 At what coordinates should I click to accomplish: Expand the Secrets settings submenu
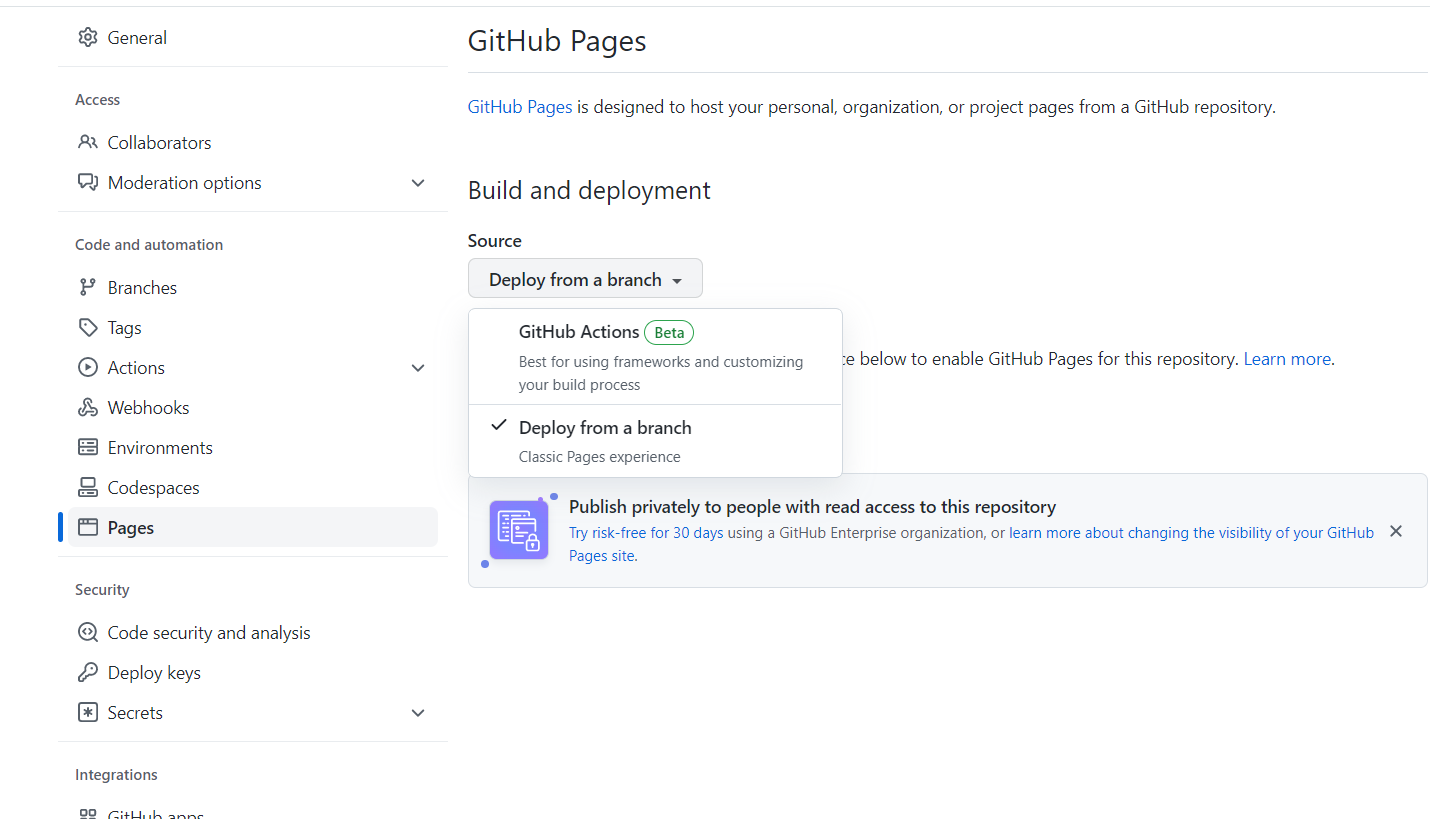[x=418, y=713]
